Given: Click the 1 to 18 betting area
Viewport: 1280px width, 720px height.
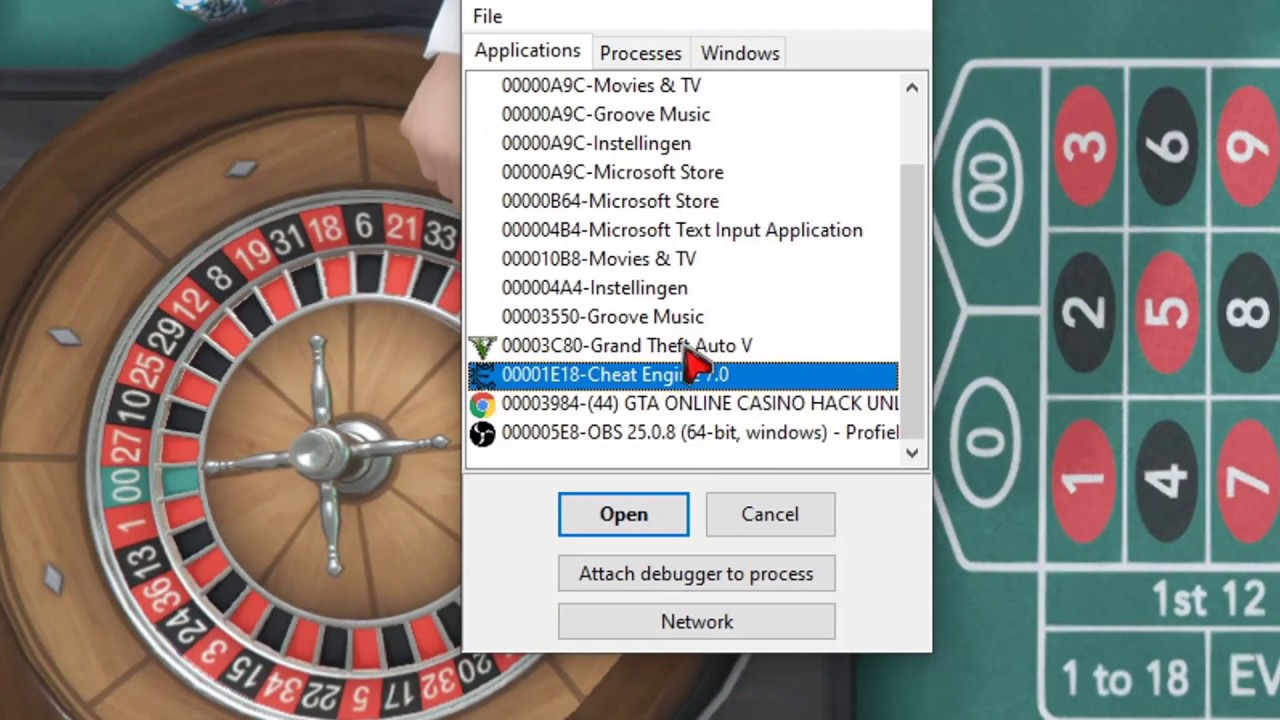Looking at the screenshot, I should pyautogui.click(x=1127, y=678).
